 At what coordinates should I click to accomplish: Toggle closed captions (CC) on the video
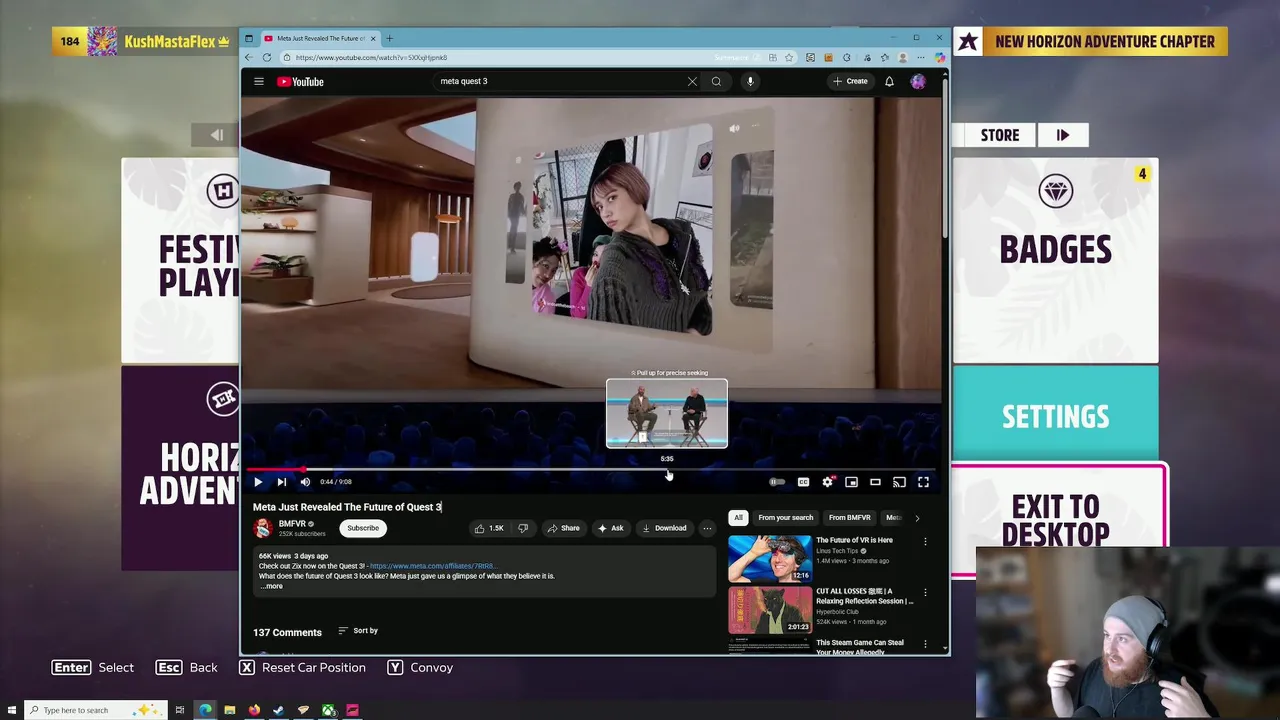[x=803, y=482]
